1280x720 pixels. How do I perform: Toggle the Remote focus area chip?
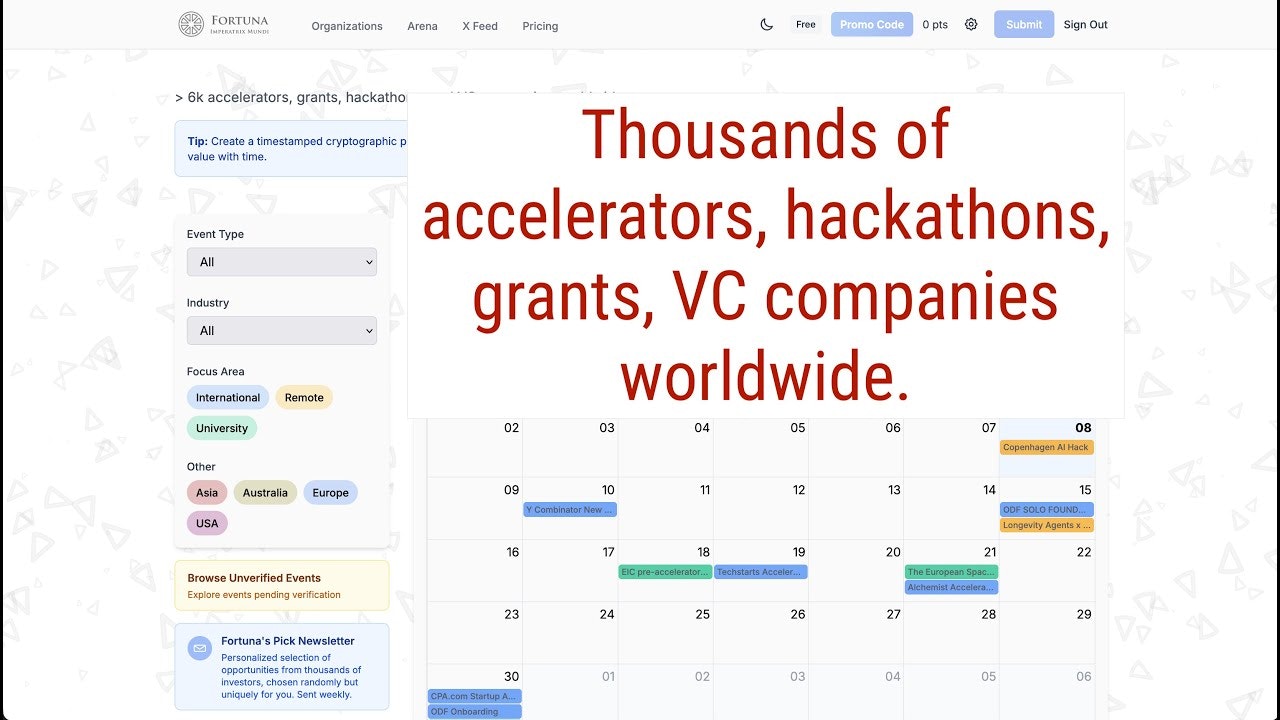tap(304, 398)
